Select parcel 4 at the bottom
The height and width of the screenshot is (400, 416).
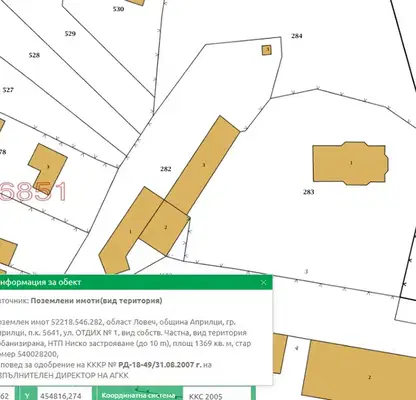click(297, 348)
